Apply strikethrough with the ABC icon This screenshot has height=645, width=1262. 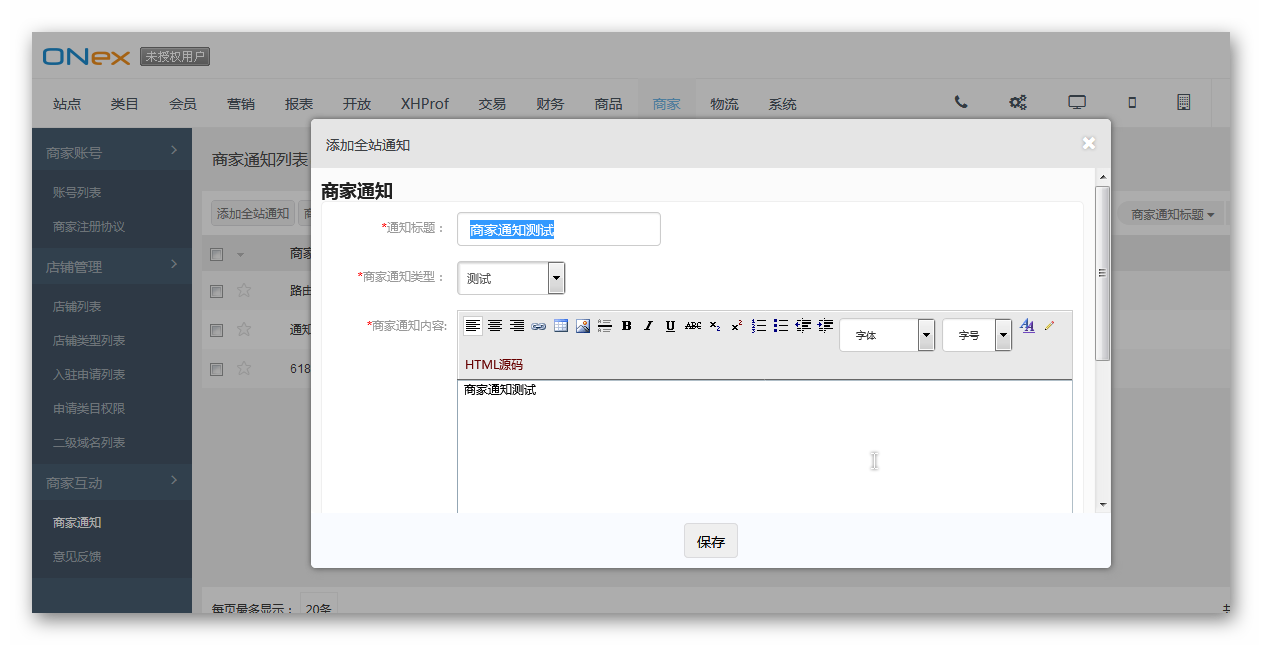[693, 326]
